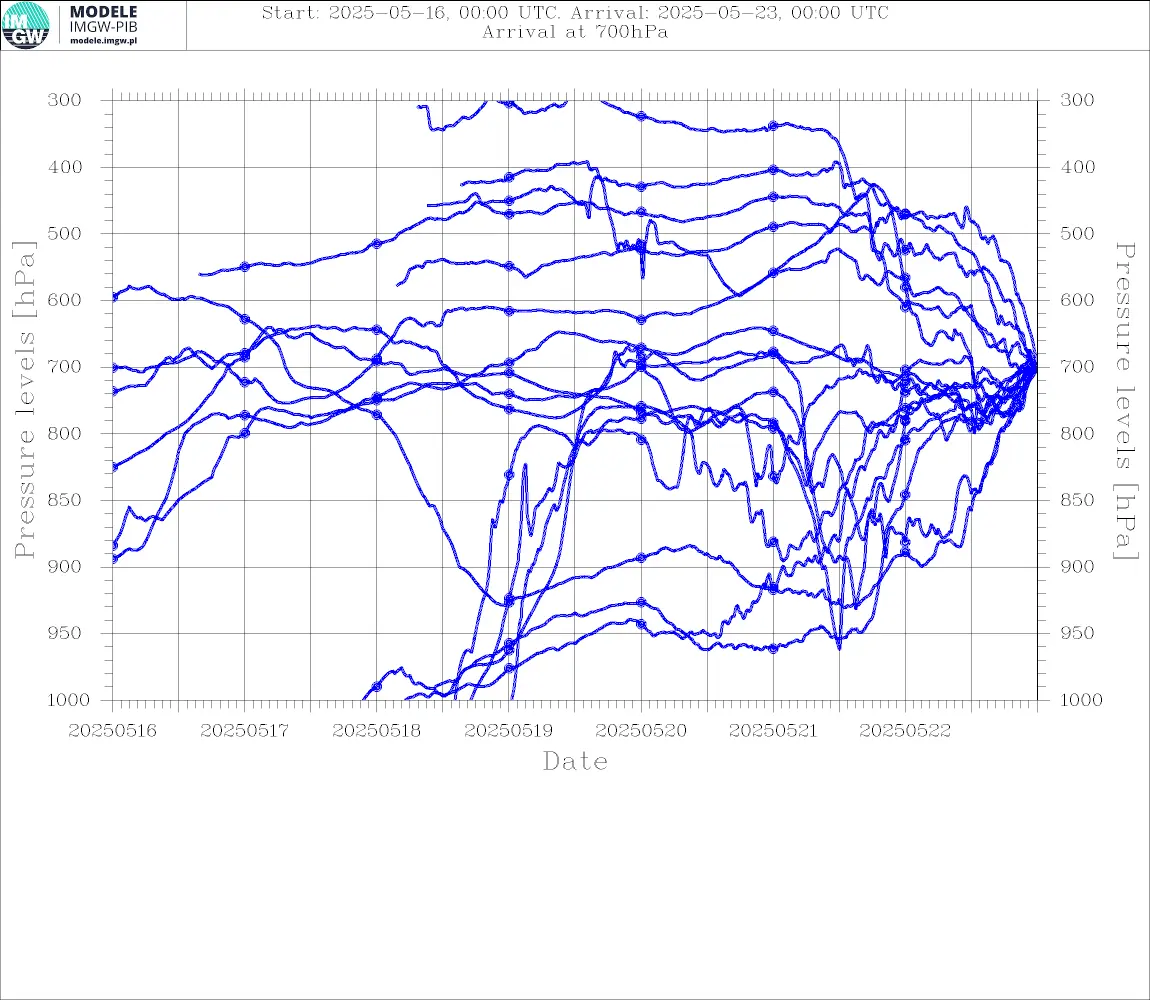
Task: Click the right axis 800 label
Action: (1077, 434)
